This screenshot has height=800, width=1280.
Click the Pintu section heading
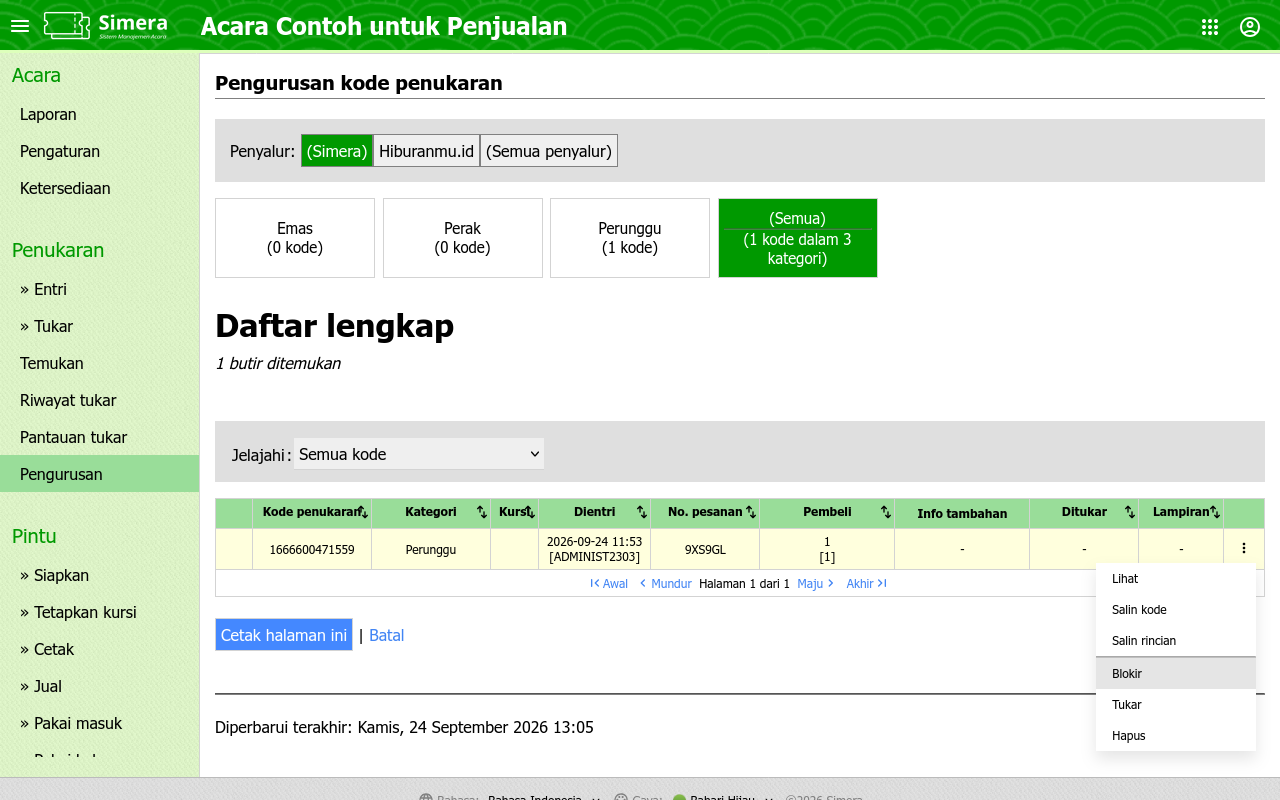(x=34, y=536)
